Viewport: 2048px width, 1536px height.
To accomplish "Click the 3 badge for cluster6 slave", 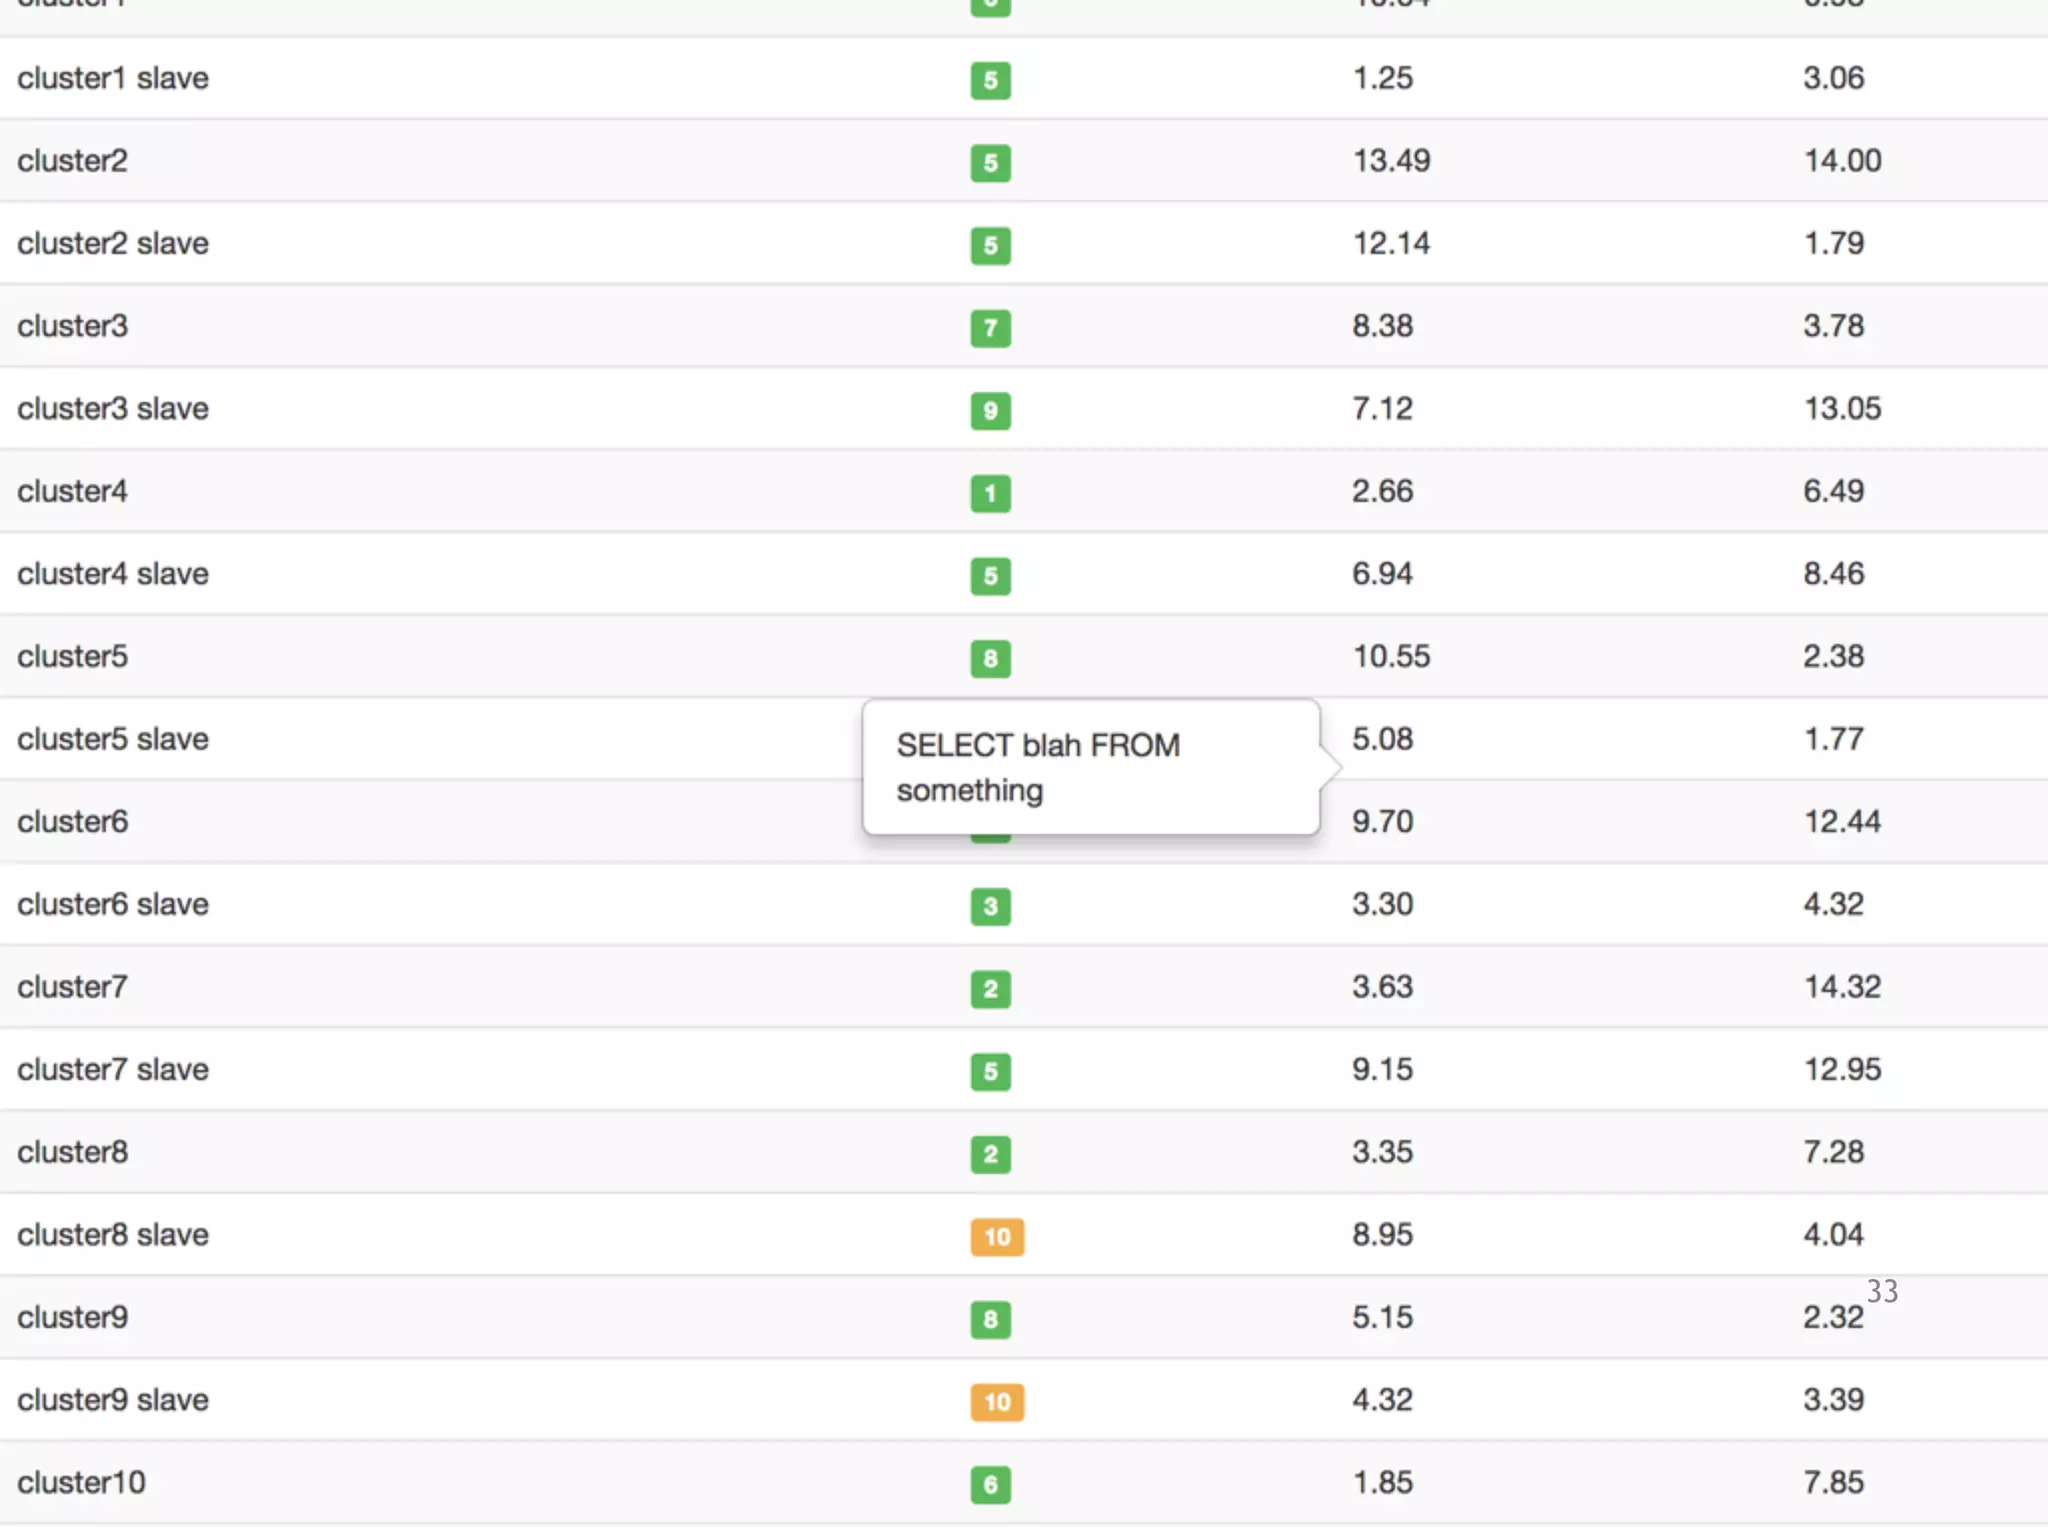I will pyautogui.click(x=990, y=906).
